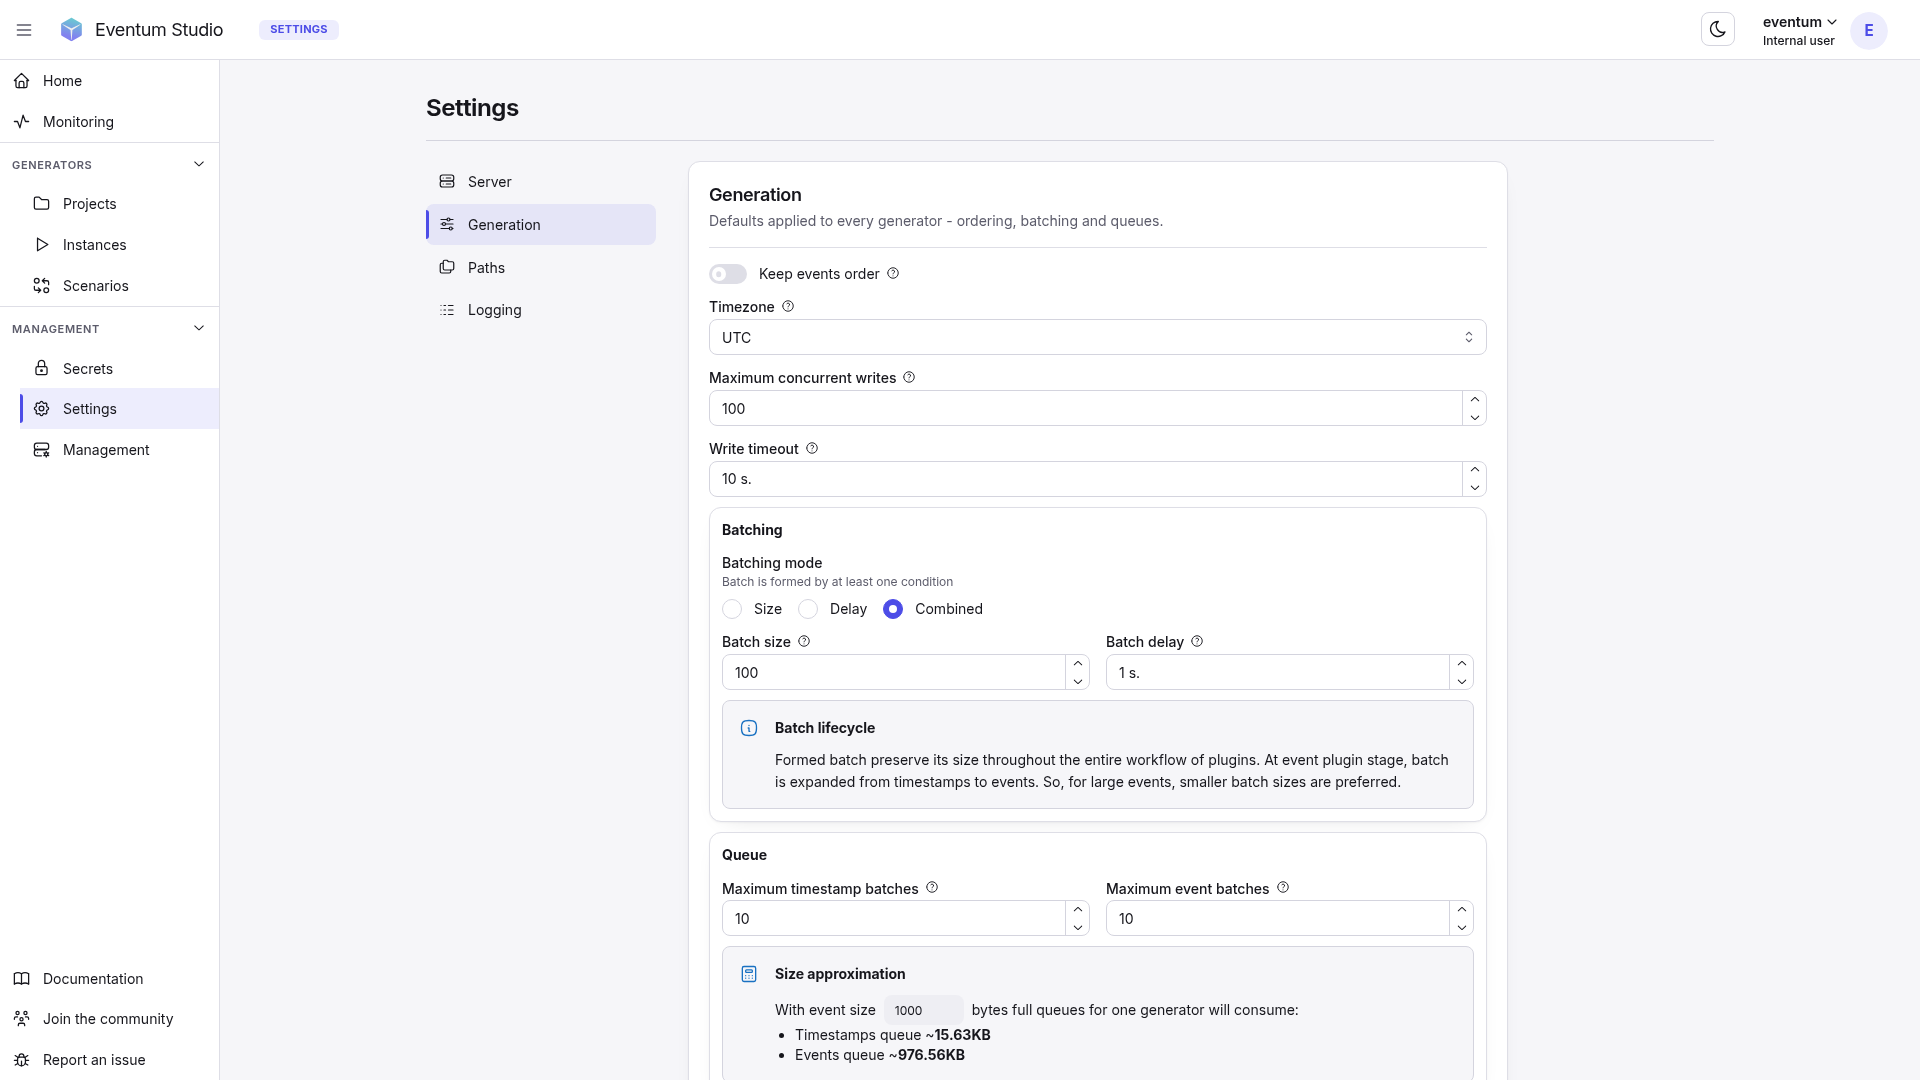Show help for Write timeout
The width and height of the screenshot is (1920, 1080).
coord(812,449)
